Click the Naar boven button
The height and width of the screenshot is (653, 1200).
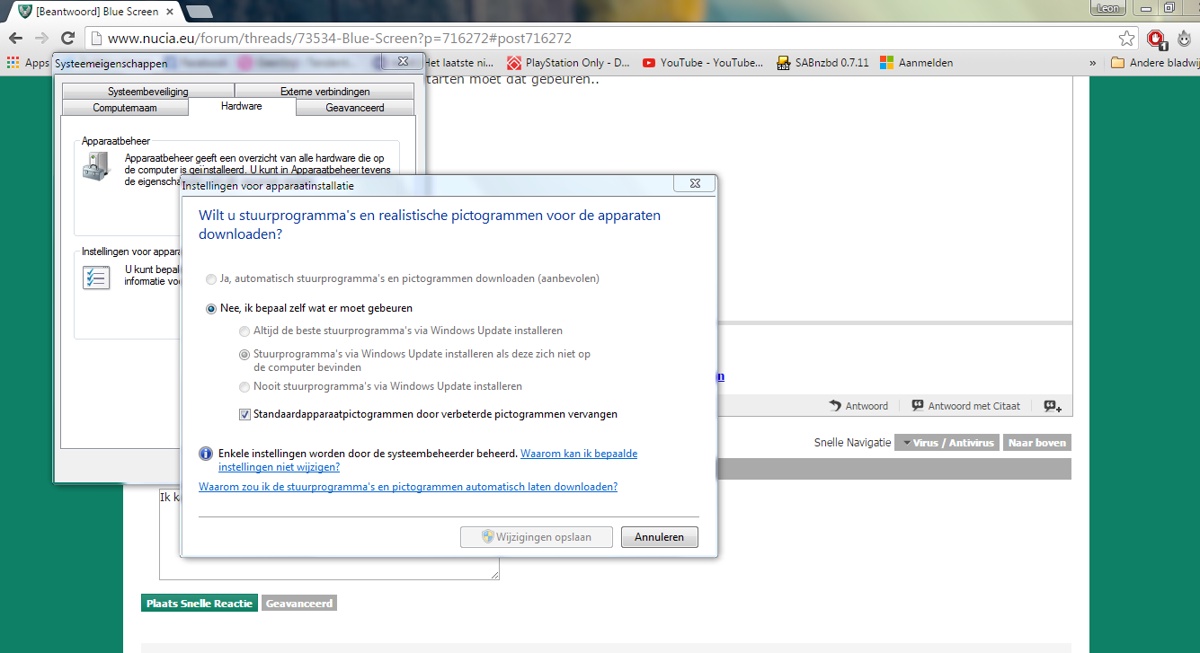click(1037, 442)
